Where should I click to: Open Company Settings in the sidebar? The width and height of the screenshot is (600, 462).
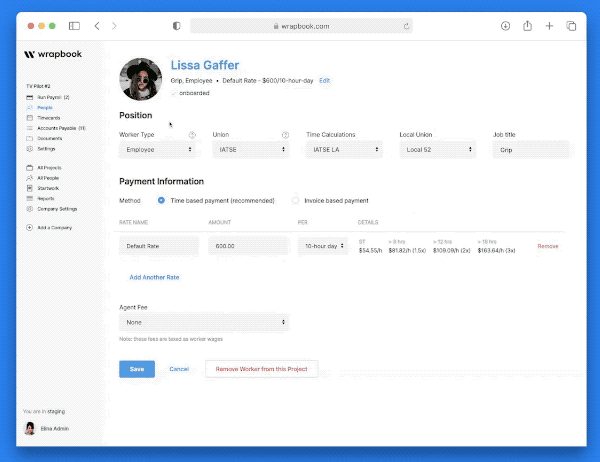coord(57,209)
